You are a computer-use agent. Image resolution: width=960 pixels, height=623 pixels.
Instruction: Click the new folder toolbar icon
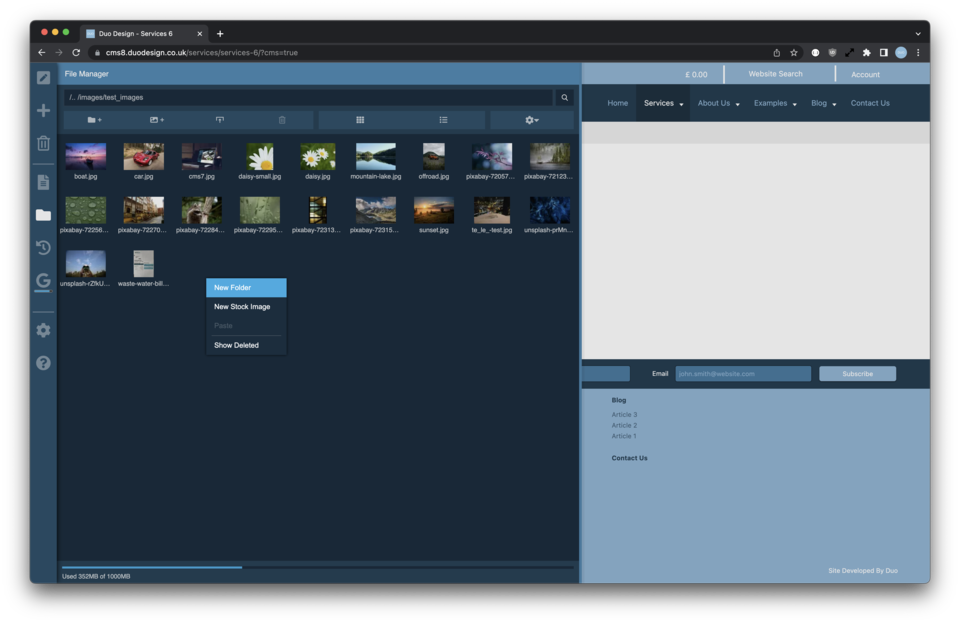94,120
